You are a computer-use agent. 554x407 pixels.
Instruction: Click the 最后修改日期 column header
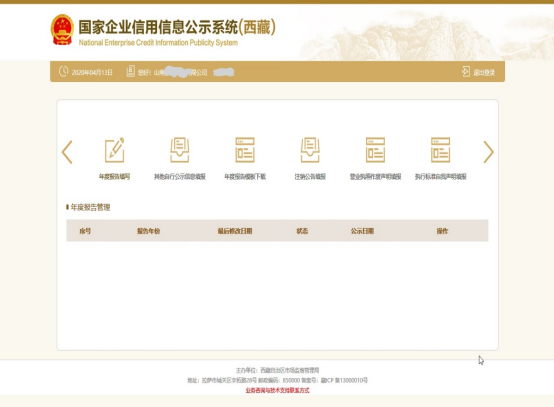(235, 231)
